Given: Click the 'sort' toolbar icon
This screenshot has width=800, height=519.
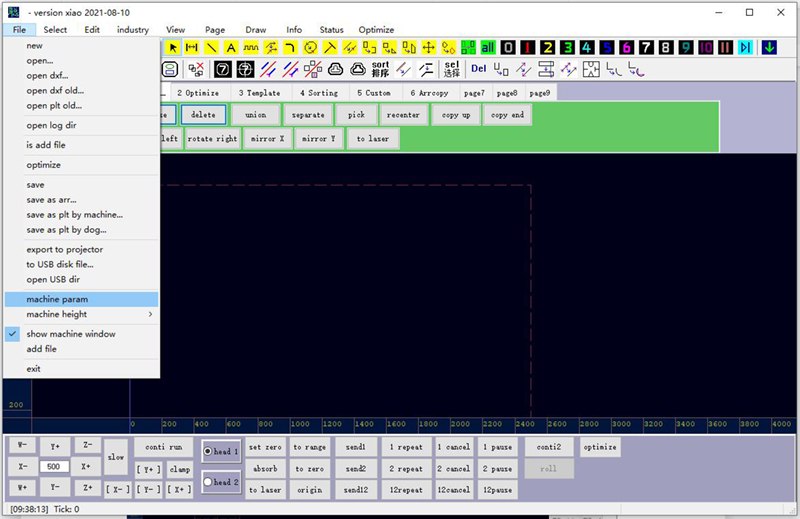Looking at the screenshot, I should click(380, 69).
